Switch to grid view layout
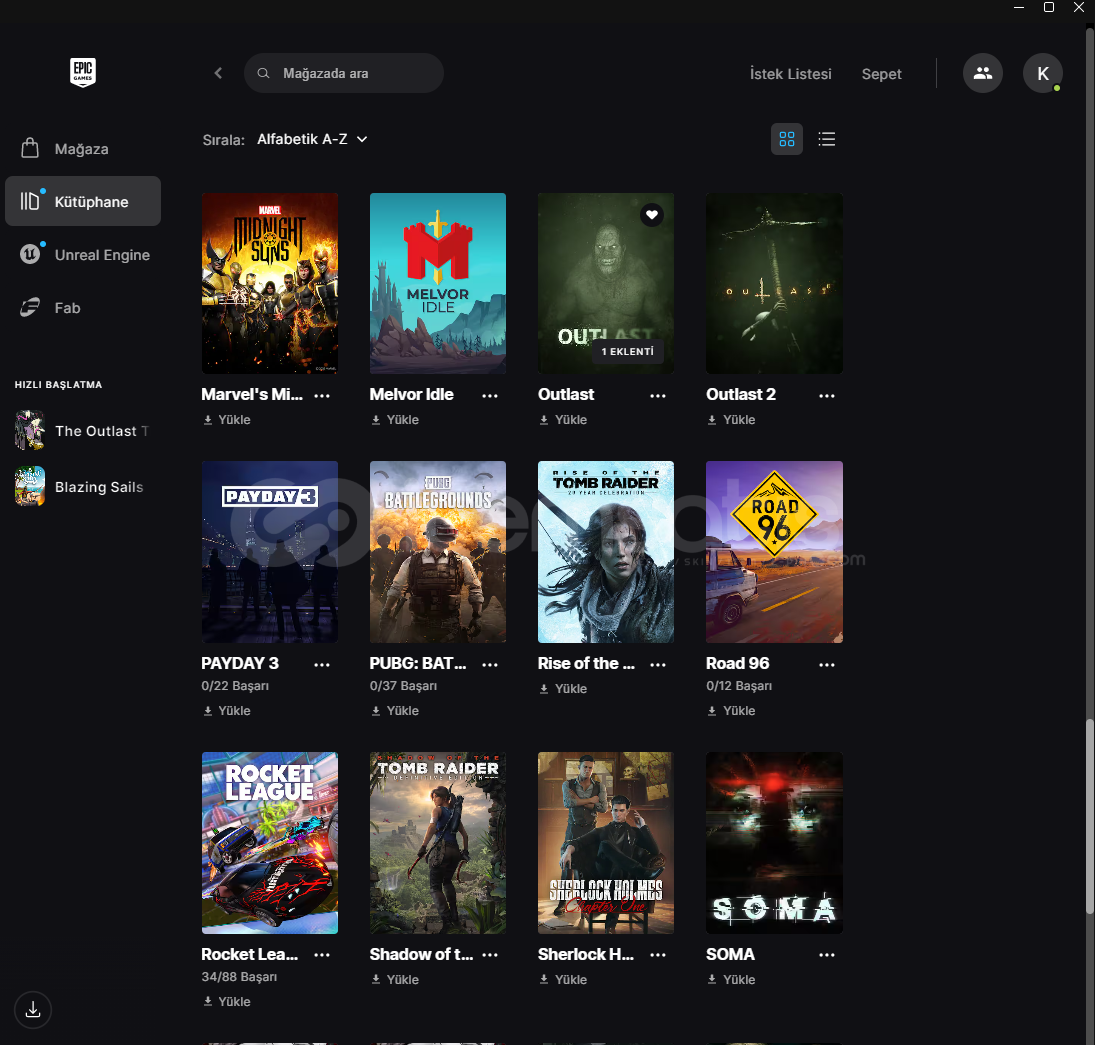This screenshot has height=1045, width=1095. [786, 139]
